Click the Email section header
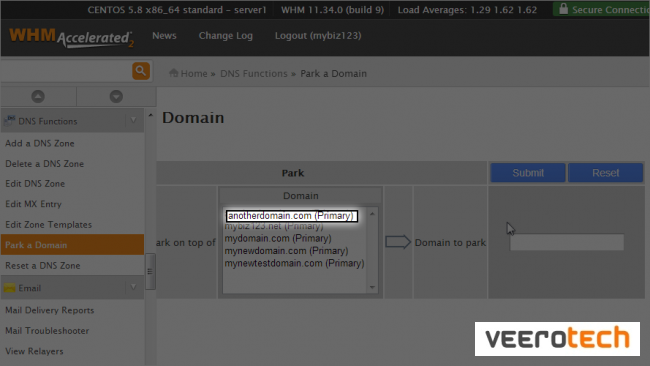650x366 pixels. [72, 288]
